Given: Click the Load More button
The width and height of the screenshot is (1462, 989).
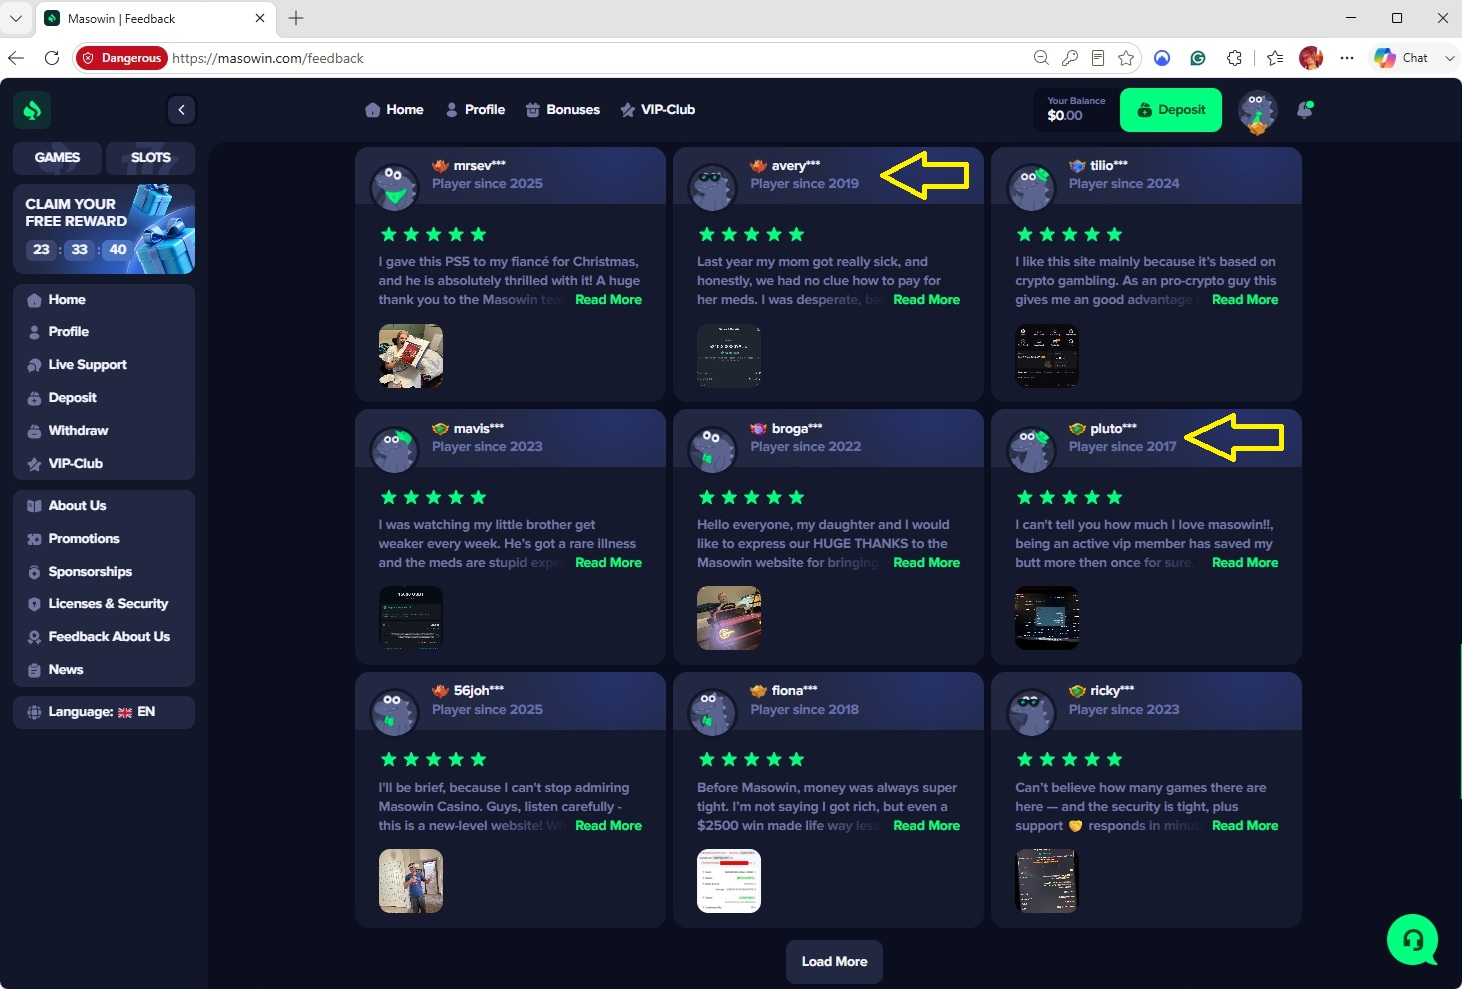Looking at the screenshot, I should click(x=834, y=962).
